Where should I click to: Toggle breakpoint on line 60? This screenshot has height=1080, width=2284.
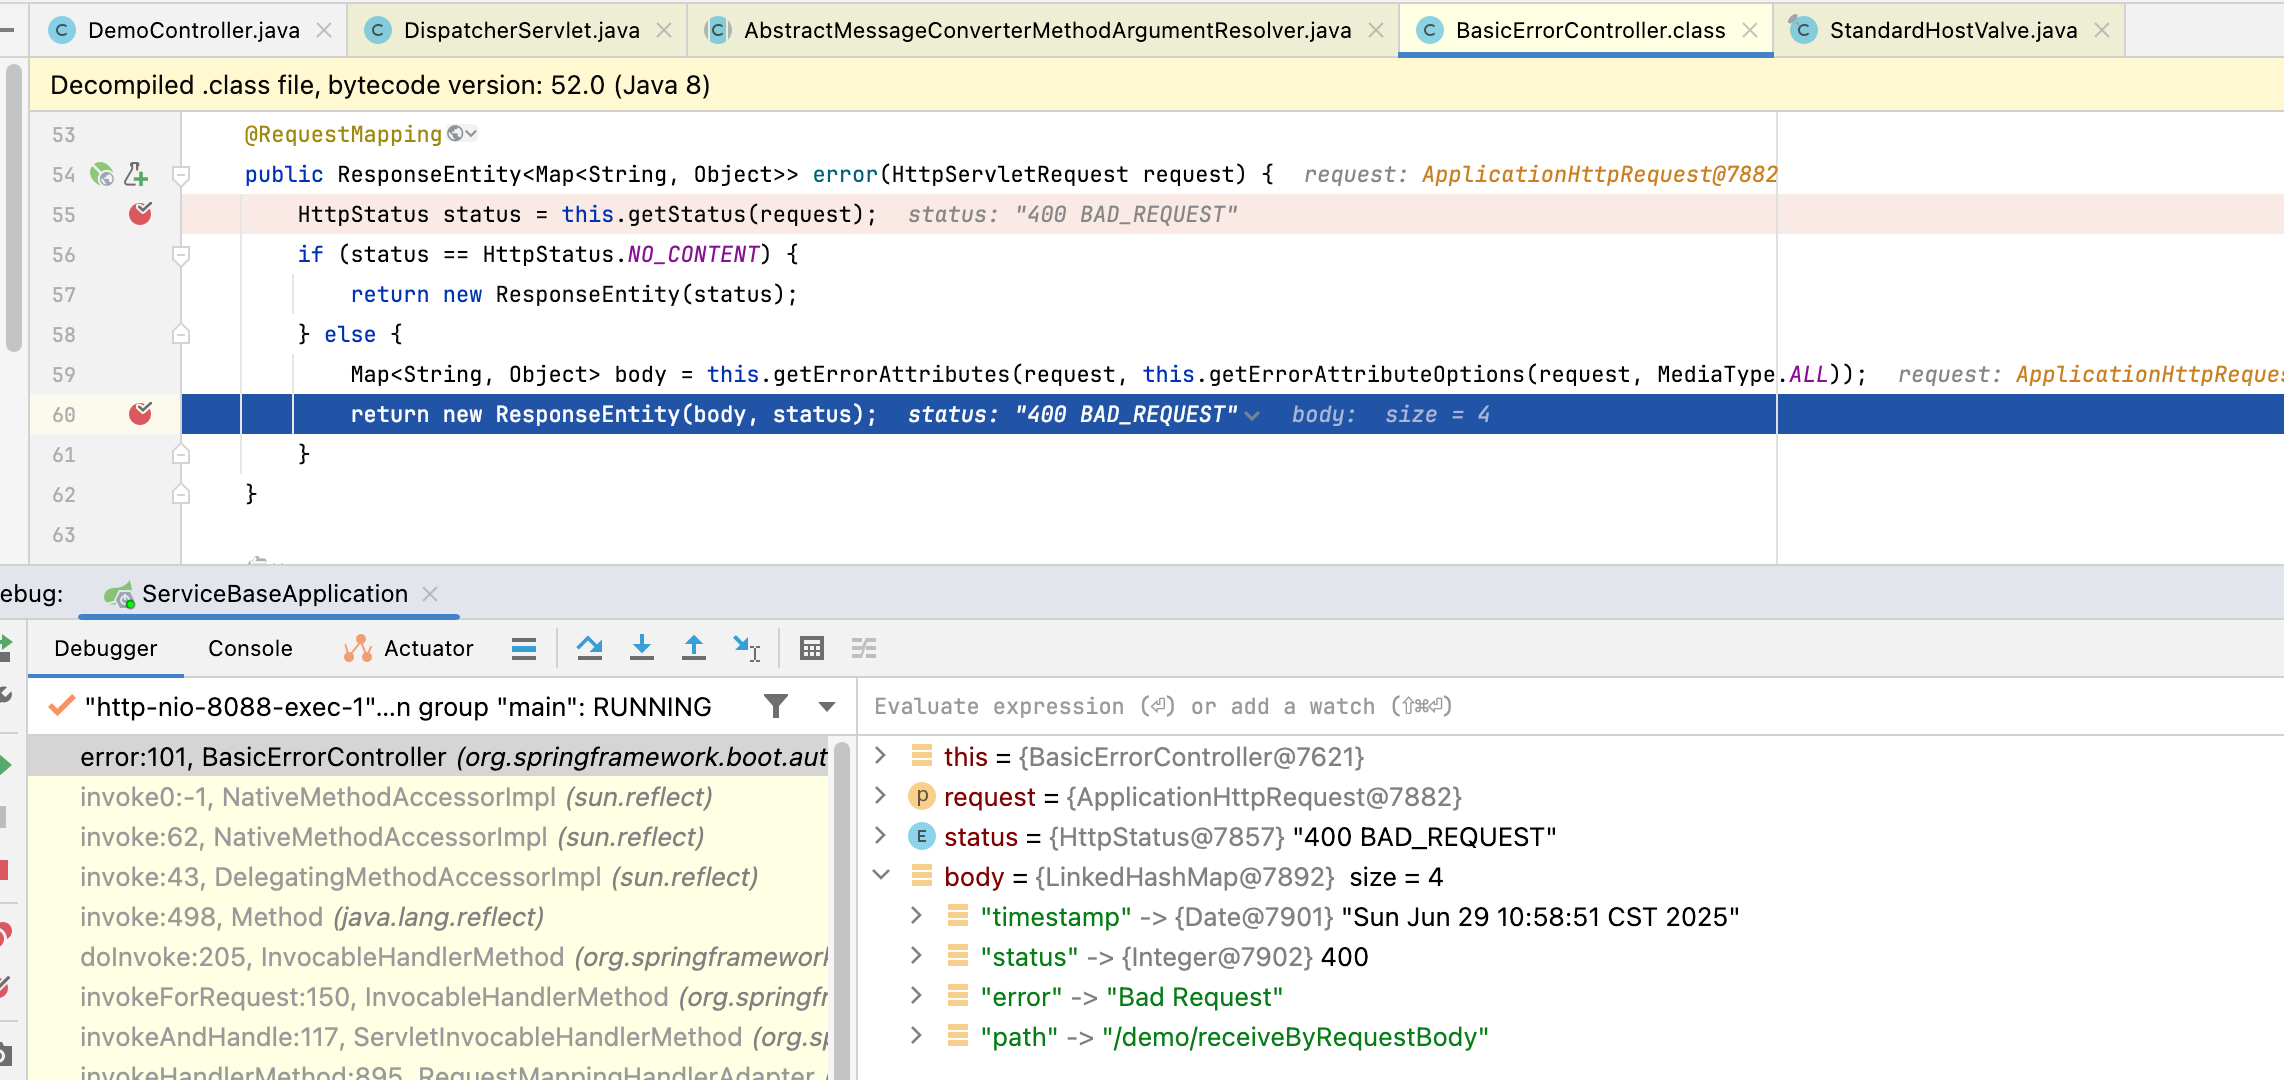coord(140,414)
